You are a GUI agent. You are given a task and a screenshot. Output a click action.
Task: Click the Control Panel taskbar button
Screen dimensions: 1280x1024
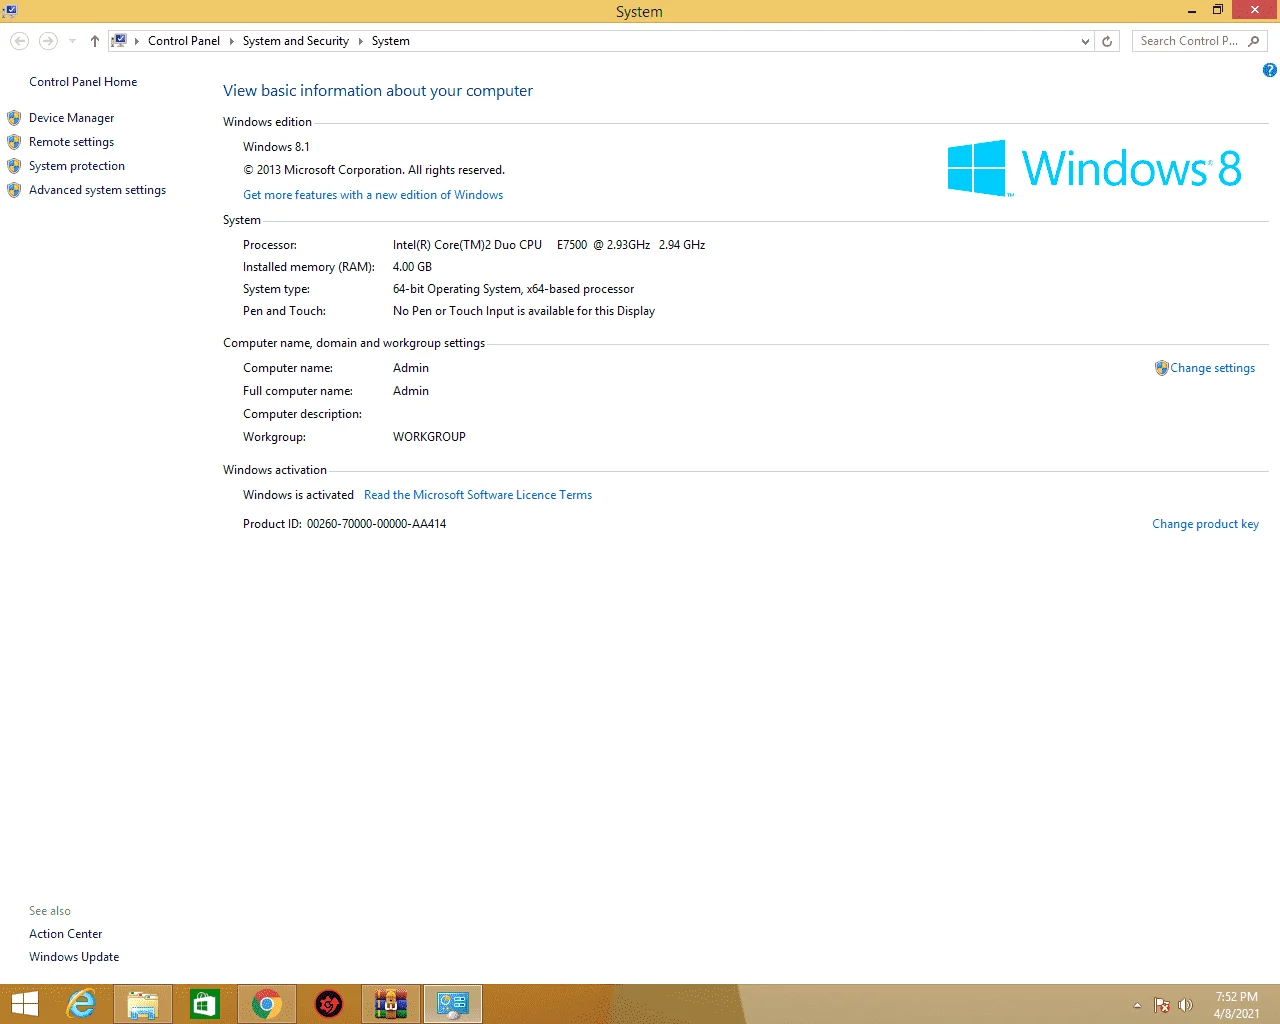[453, 1004]
